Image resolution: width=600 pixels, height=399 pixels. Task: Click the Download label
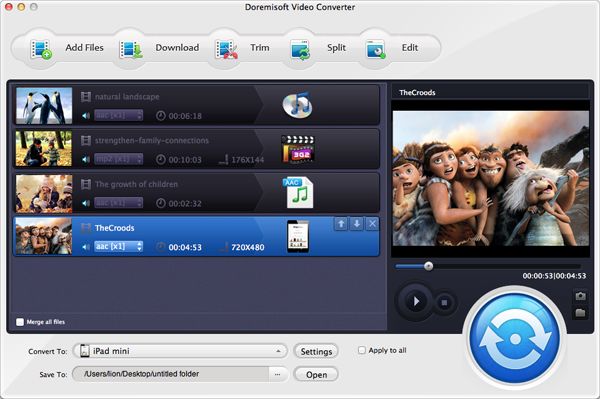click(177, 48)
